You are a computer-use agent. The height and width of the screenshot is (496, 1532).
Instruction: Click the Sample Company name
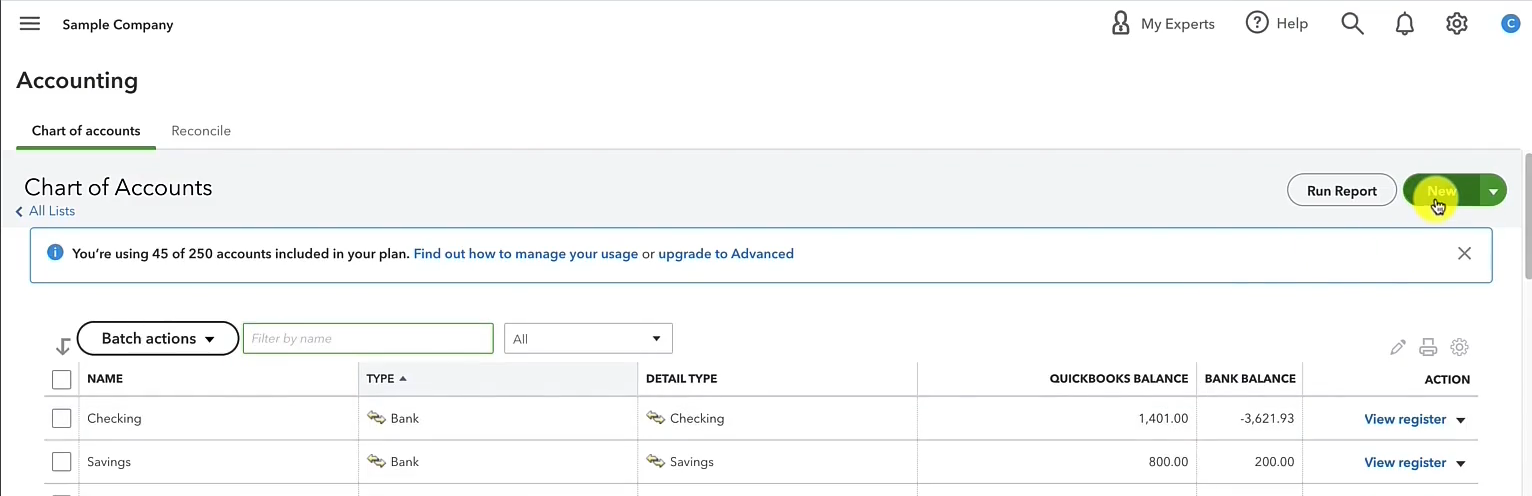point(118,25)
